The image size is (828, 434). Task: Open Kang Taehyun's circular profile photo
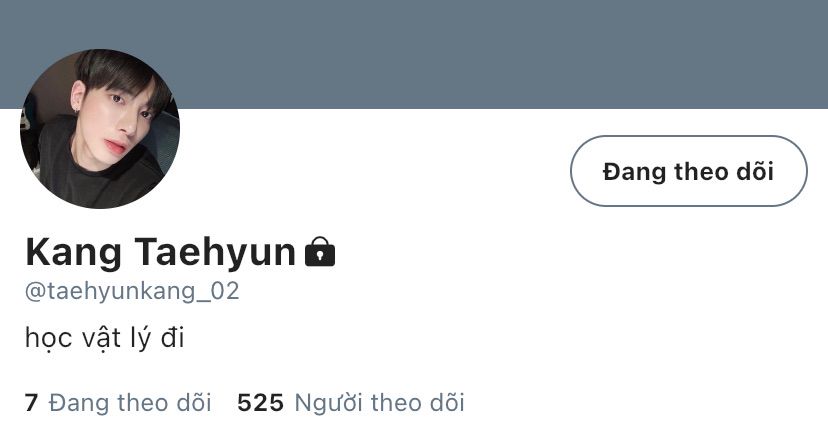point(100,128)
